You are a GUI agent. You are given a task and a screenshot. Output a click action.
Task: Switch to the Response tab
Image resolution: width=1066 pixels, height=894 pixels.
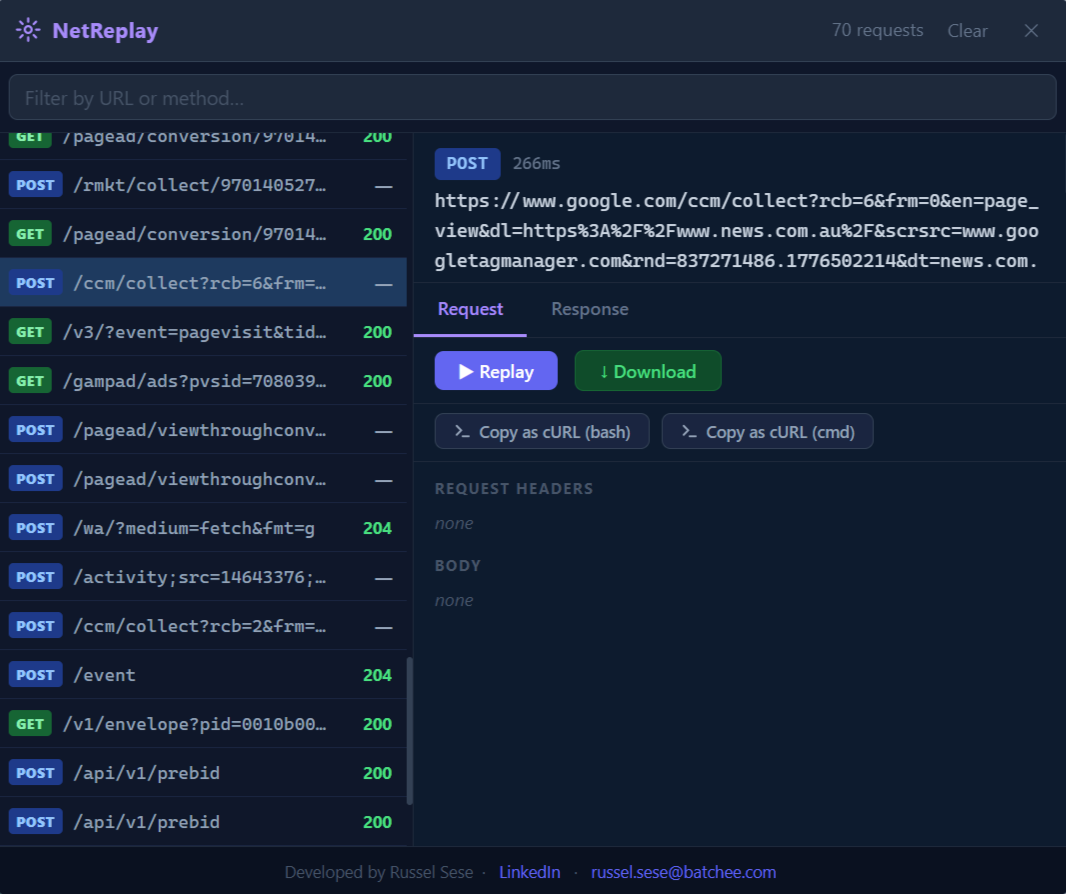pyautogui.click(x=589, y=309)
